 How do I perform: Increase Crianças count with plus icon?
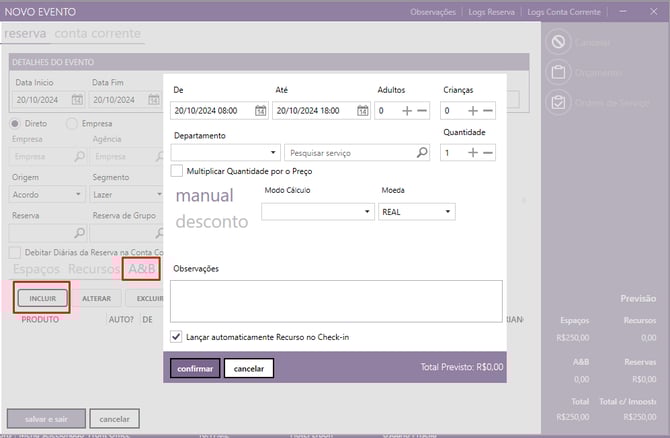click(472, 111)
